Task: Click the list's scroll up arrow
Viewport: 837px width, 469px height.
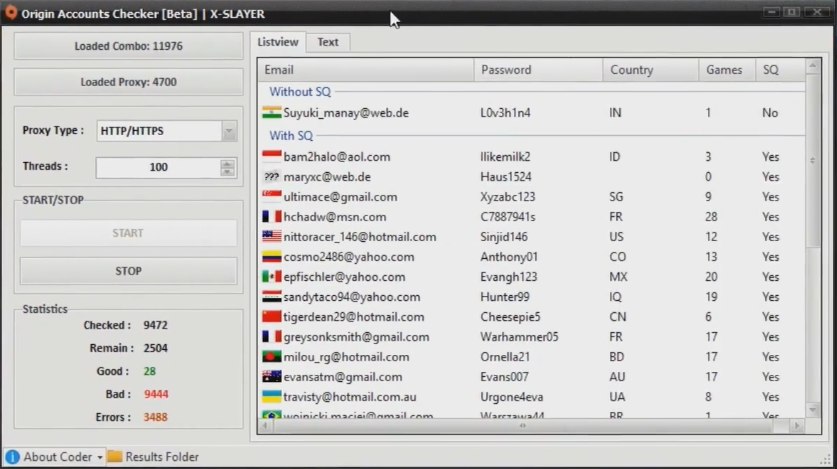Action: [812, 66]
